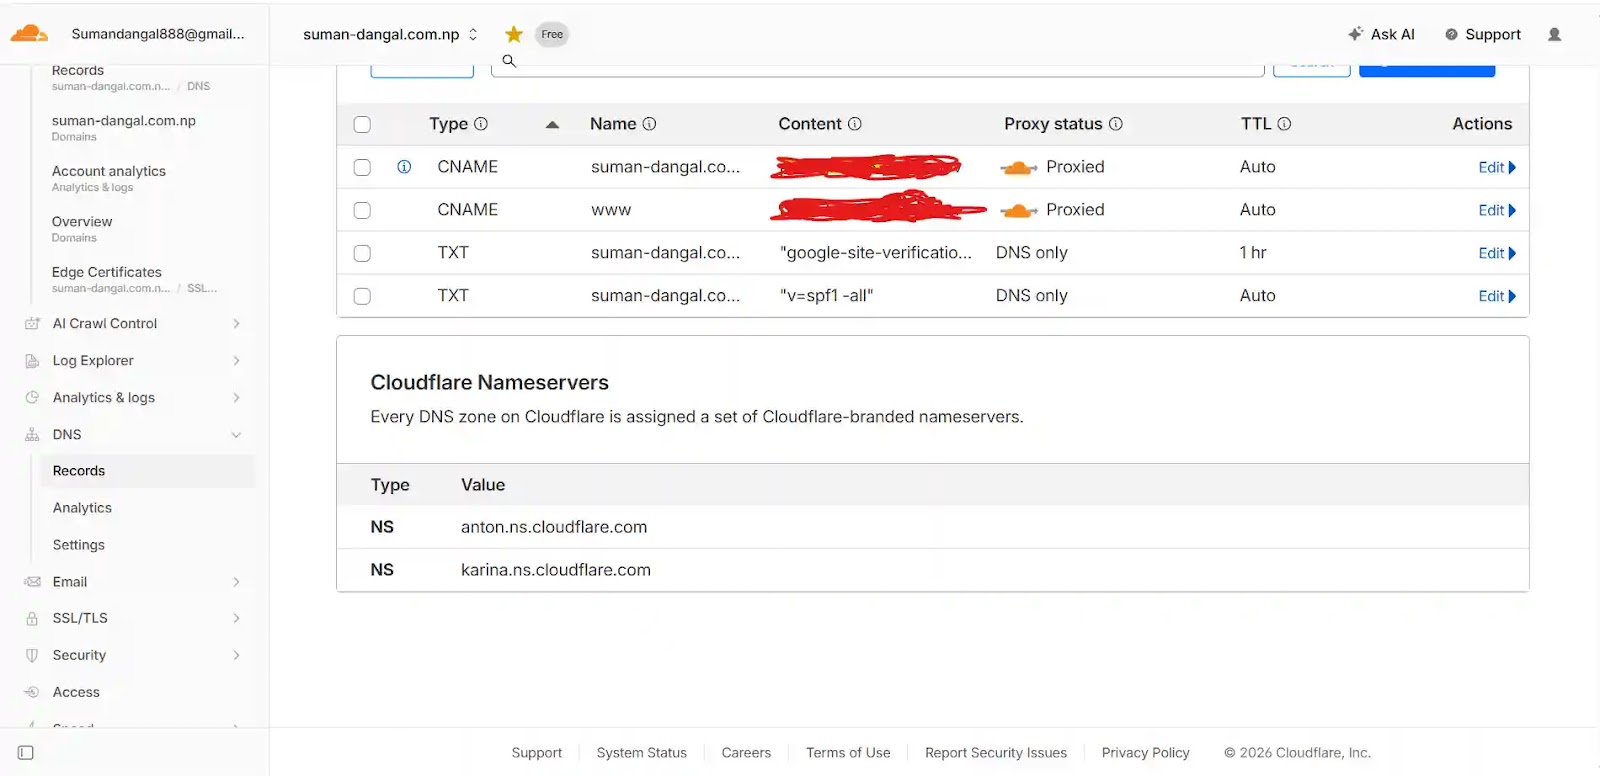Collapse the sidebar with bottom-left panel icon
The height and width of the screenshot is (776, 1600).
pos(26,753)
